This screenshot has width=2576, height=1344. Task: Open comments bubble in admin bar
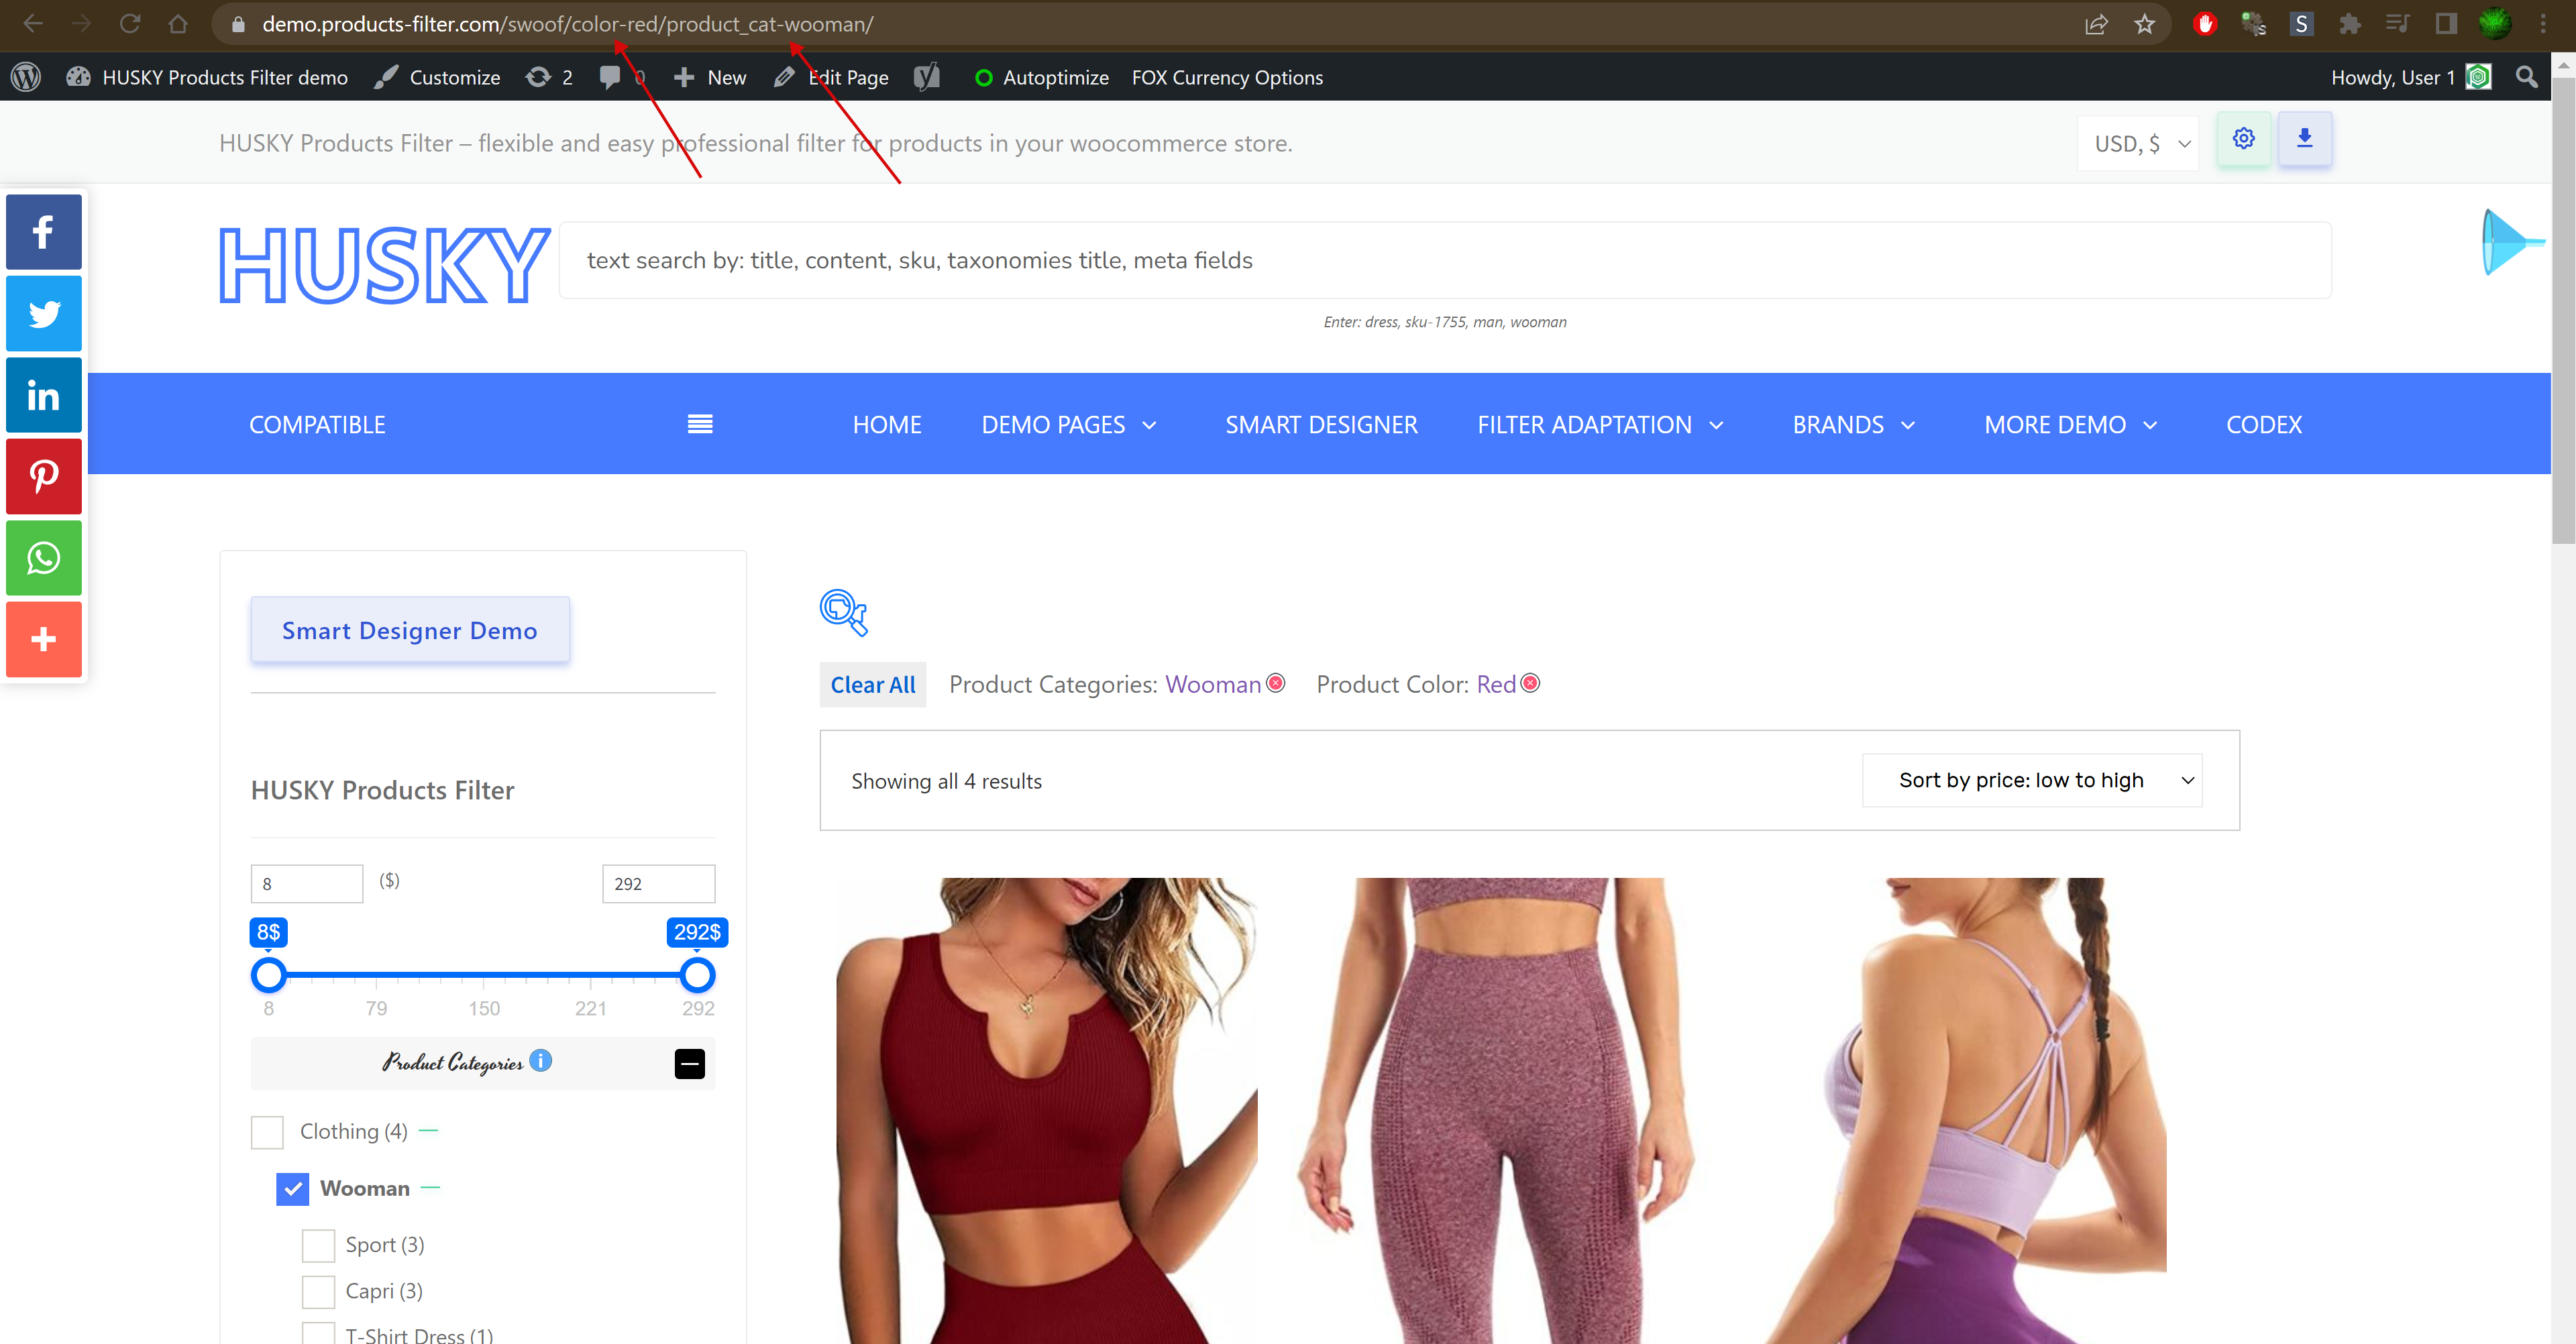[621, 77]
